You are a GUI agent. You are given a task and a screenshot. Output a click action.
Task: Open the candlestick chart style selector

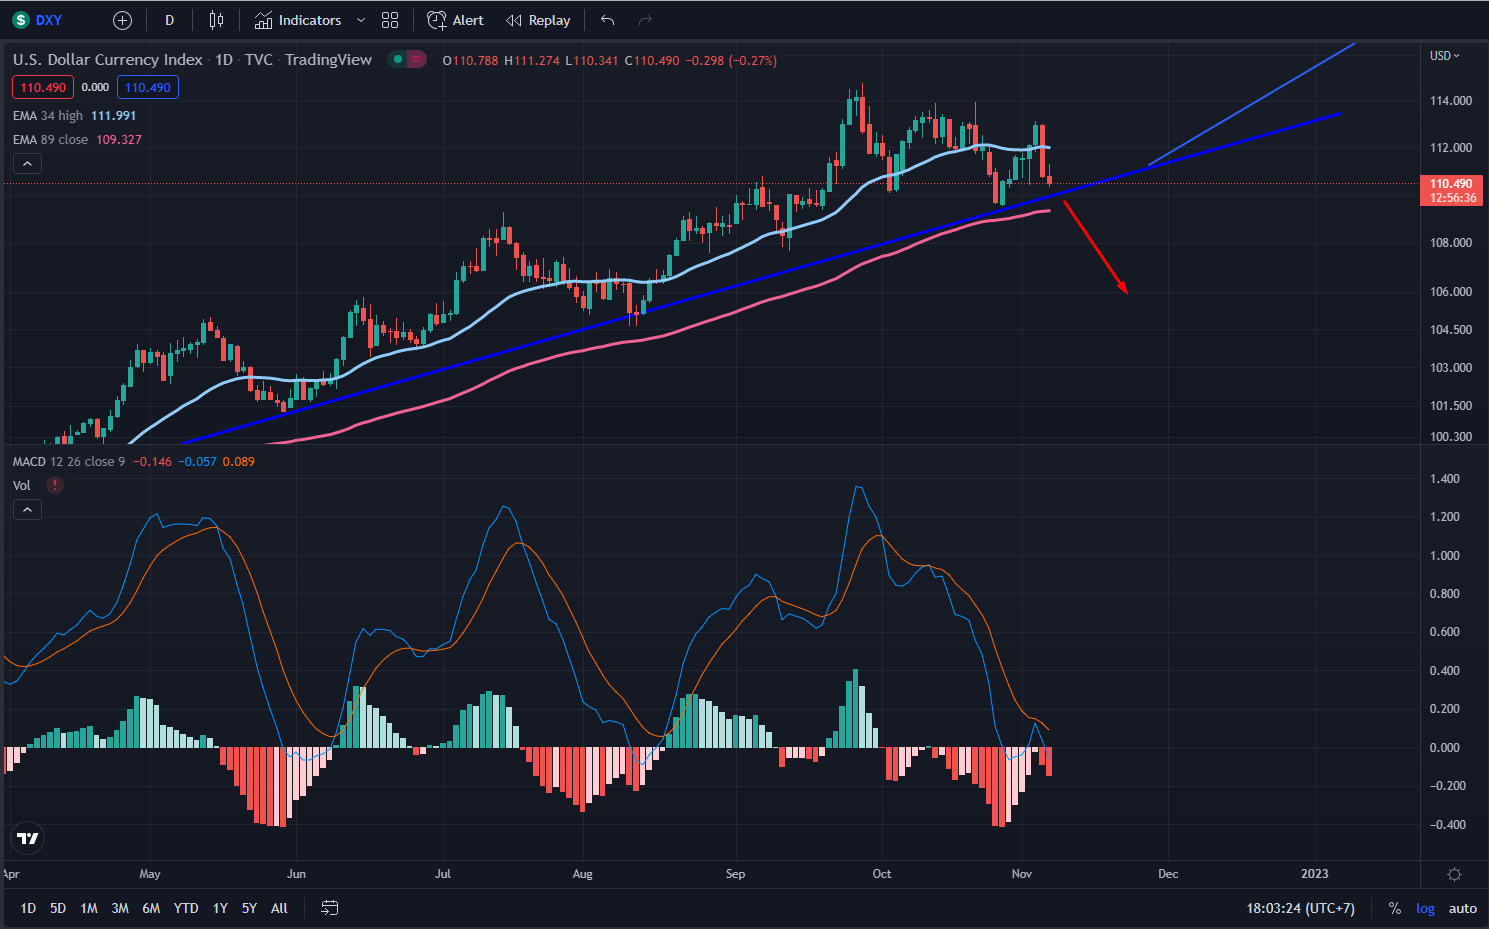click(x=216, y=20)
